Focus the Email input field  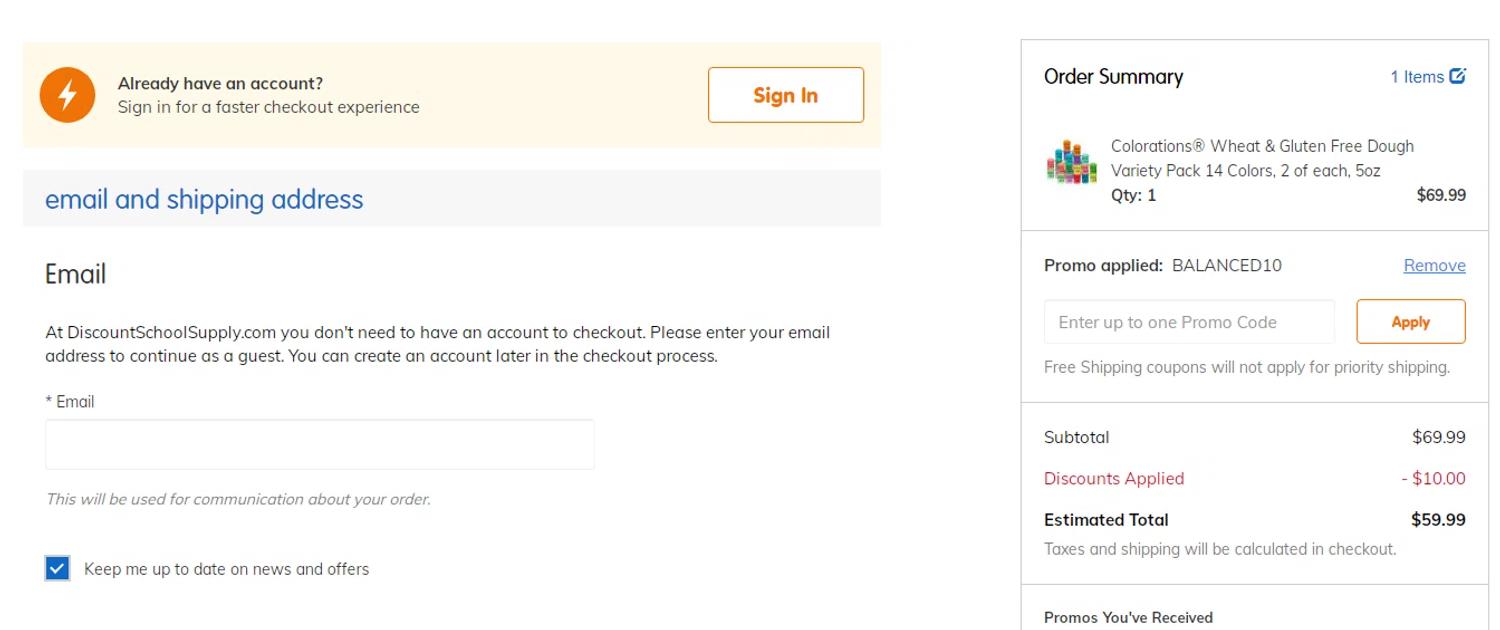click(320, 445)
